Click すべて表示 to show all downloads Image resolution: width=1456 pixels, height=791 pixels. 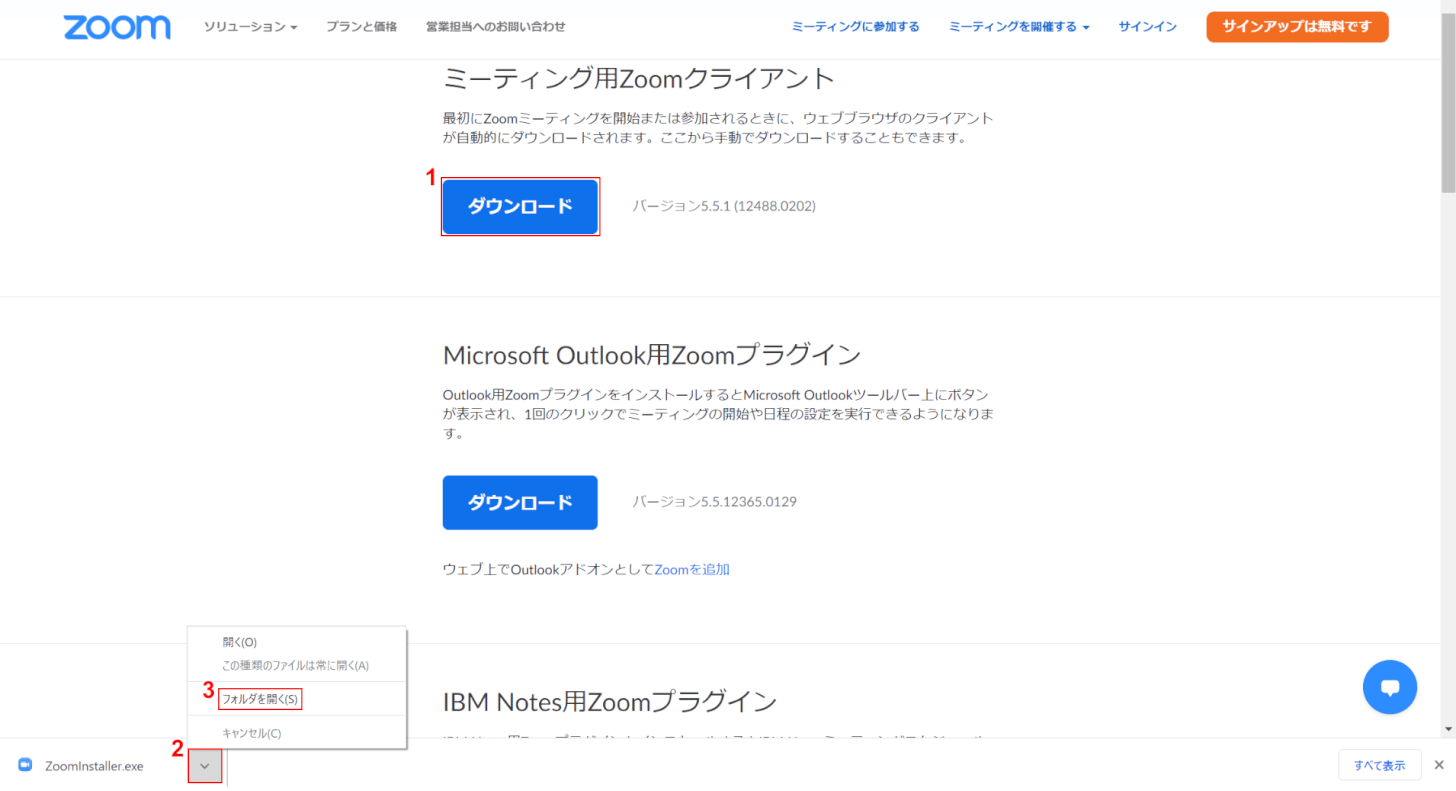(x=1379, y=765)
